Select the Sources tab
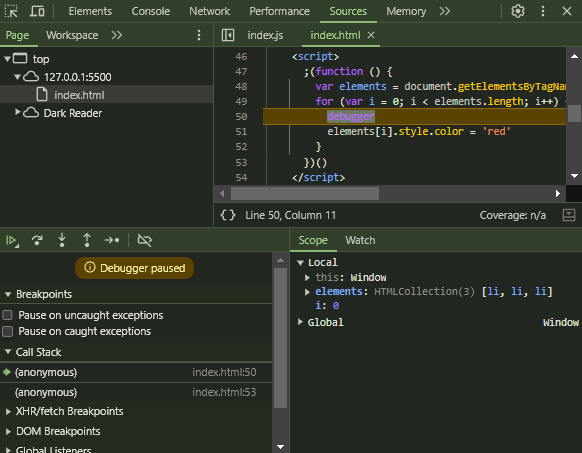582x453 pixels. (x=348, y=11)
